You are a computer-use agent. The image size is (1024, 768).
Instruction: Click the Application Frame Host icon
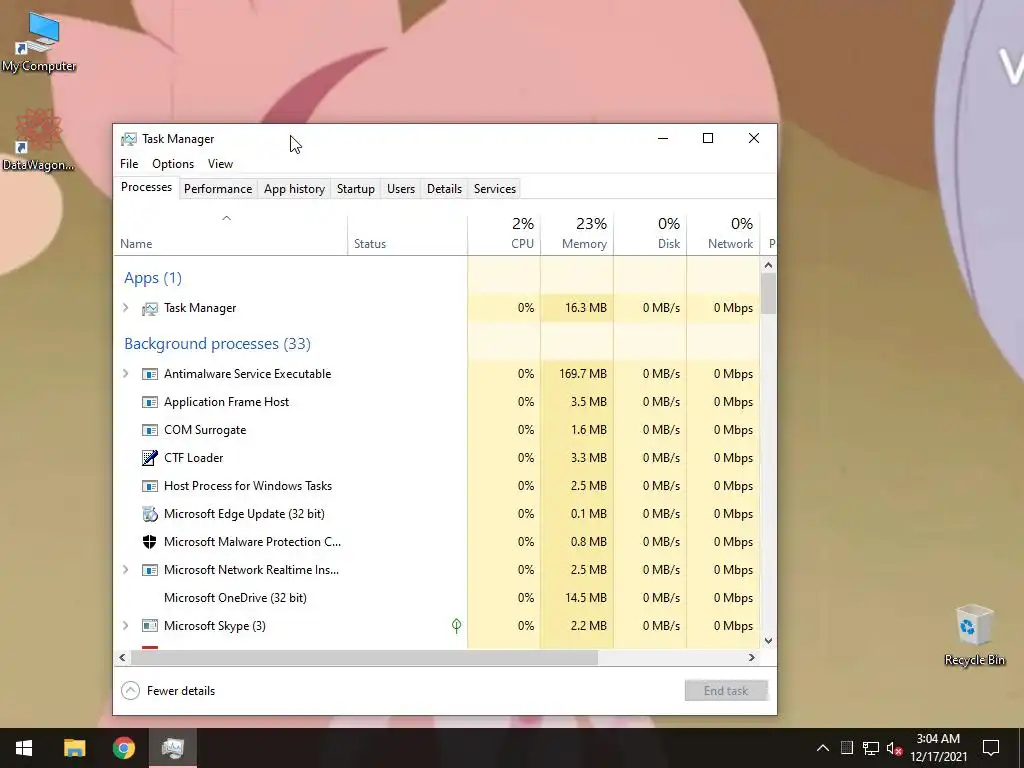(x=150, y=402)
